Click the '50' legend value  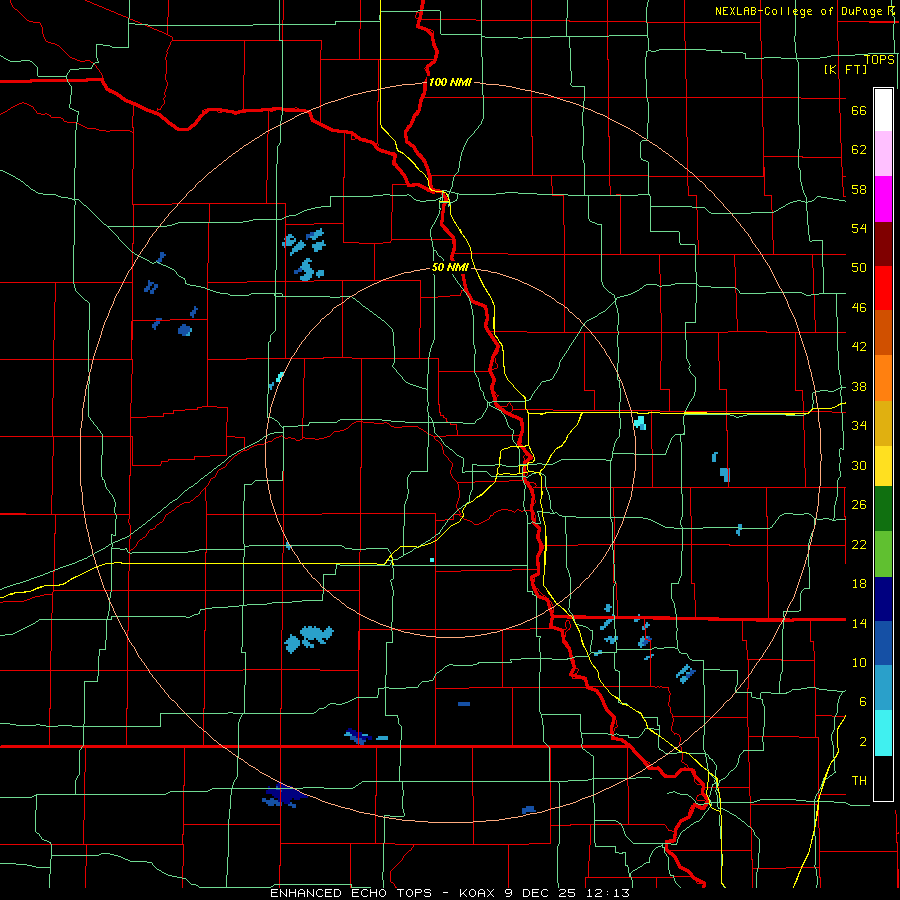859,268
